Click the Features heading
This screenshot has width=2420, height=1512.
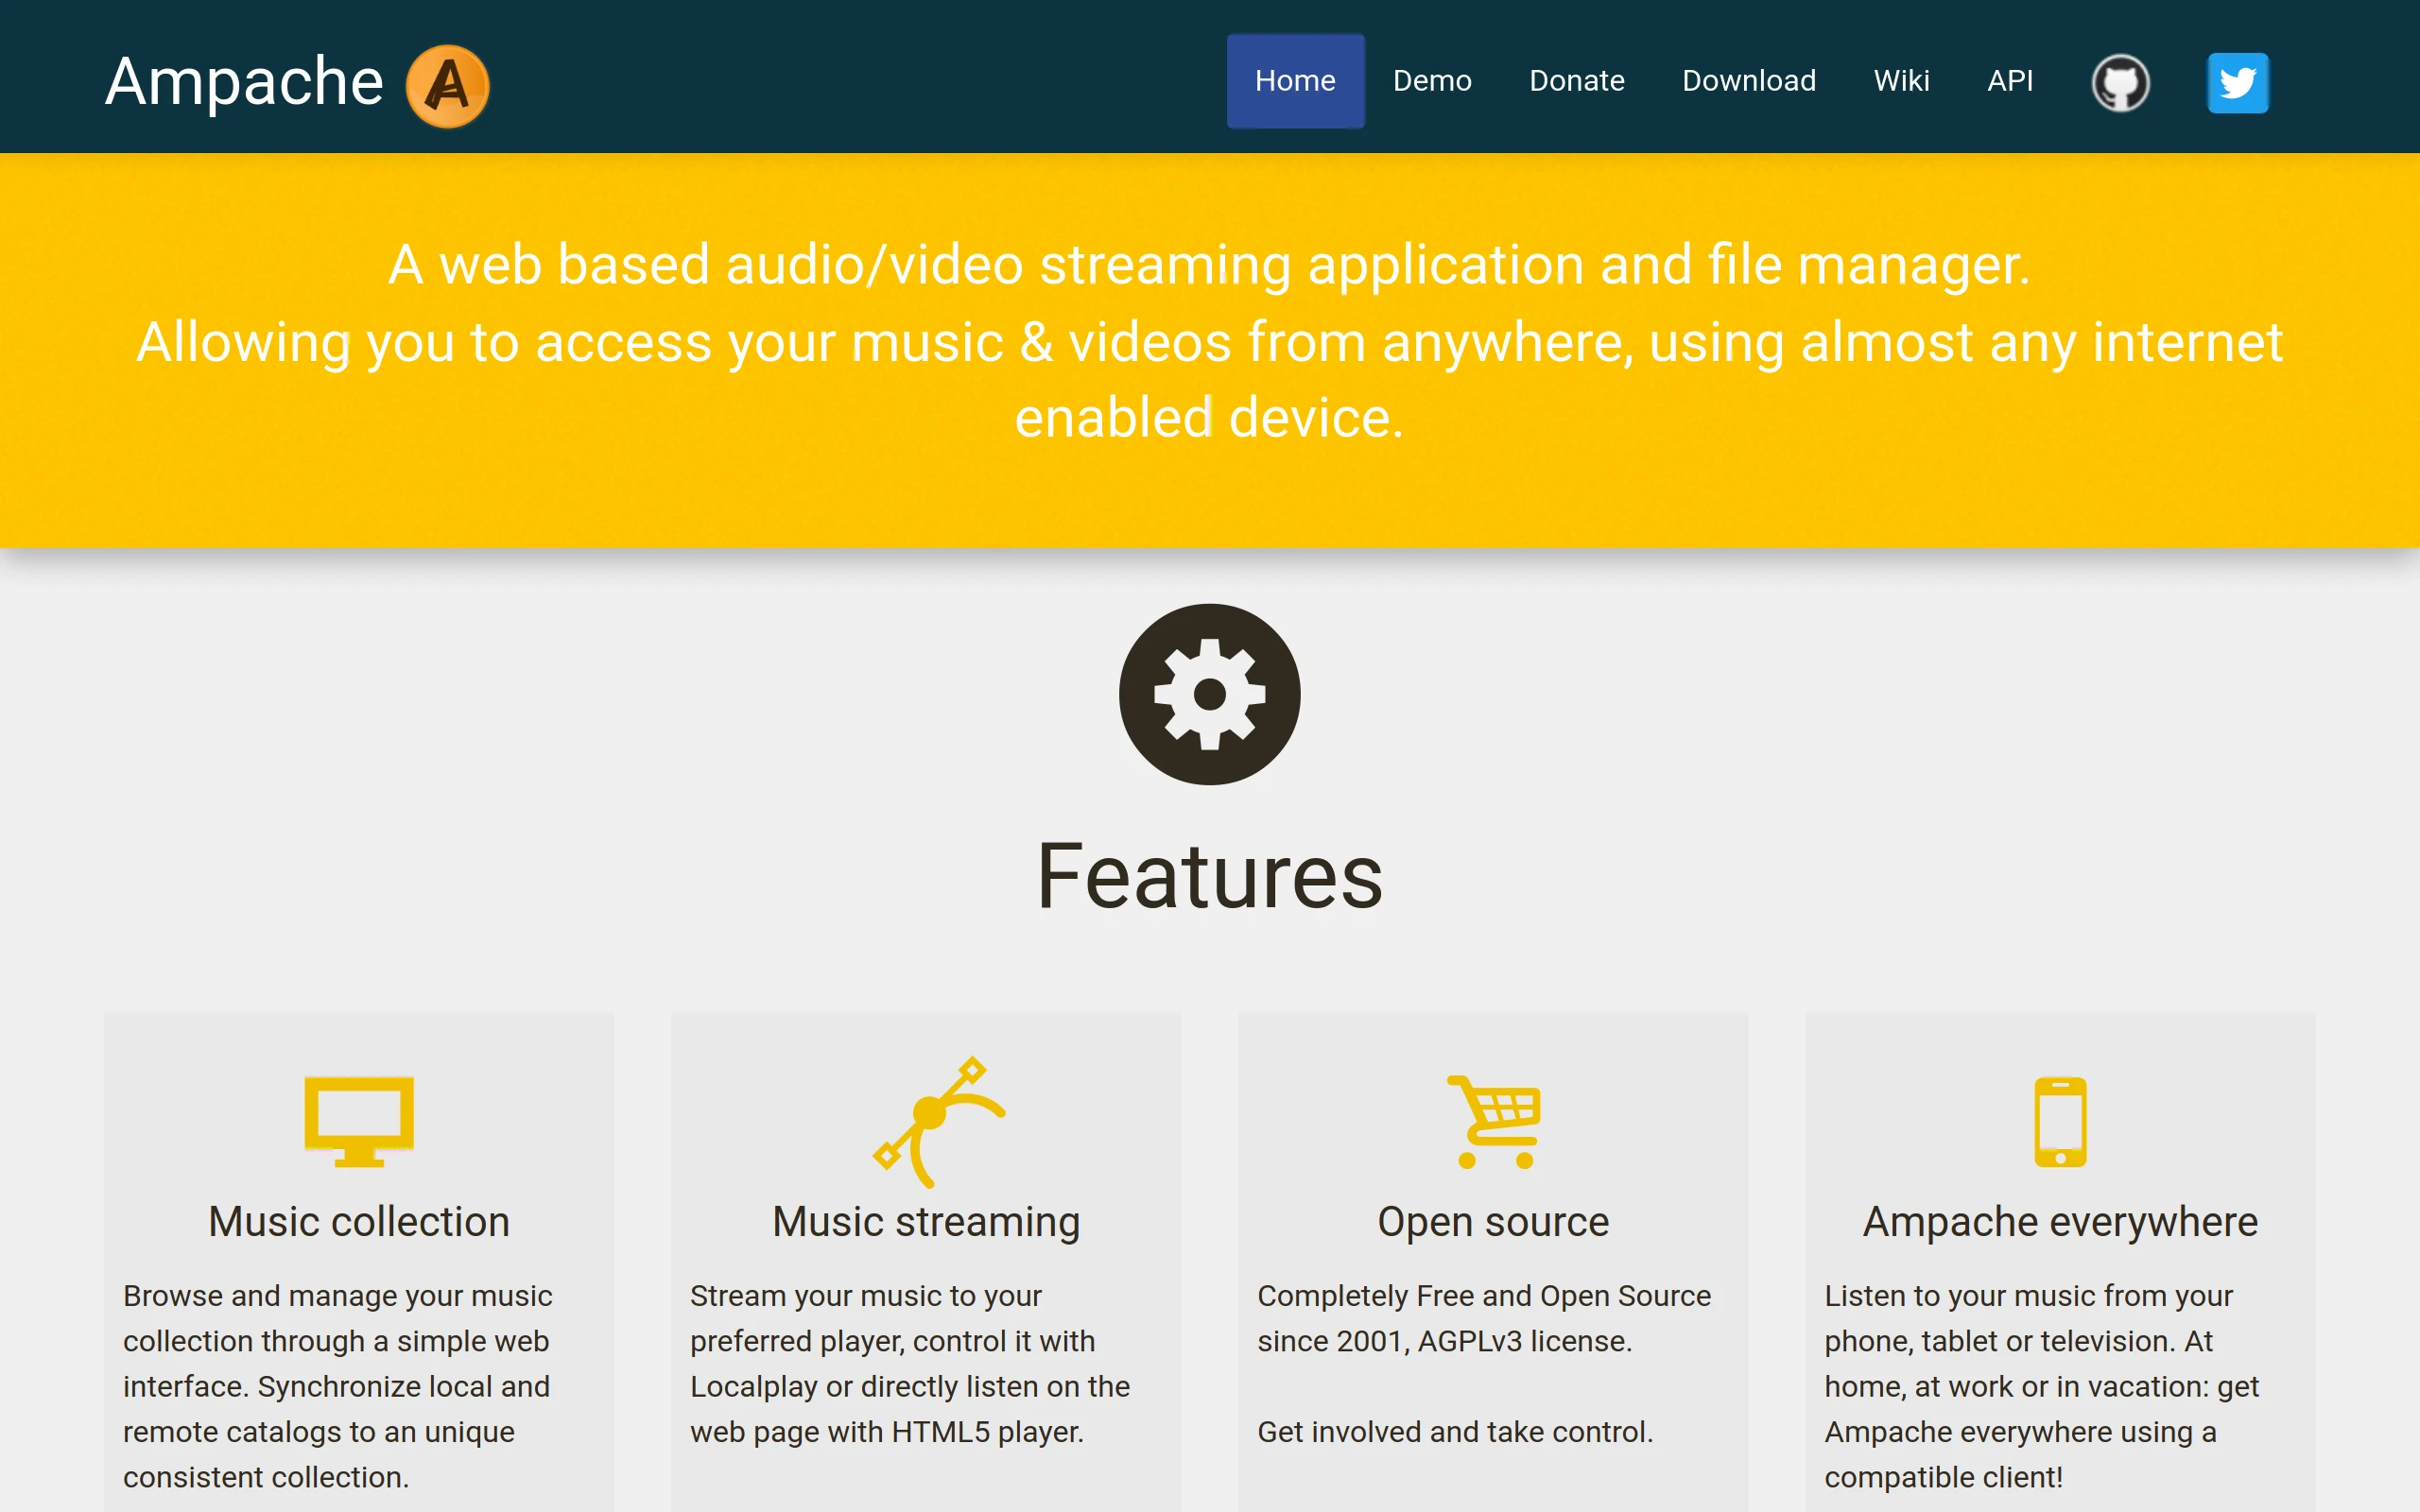pyautogui.click(x=1209, y=877)
